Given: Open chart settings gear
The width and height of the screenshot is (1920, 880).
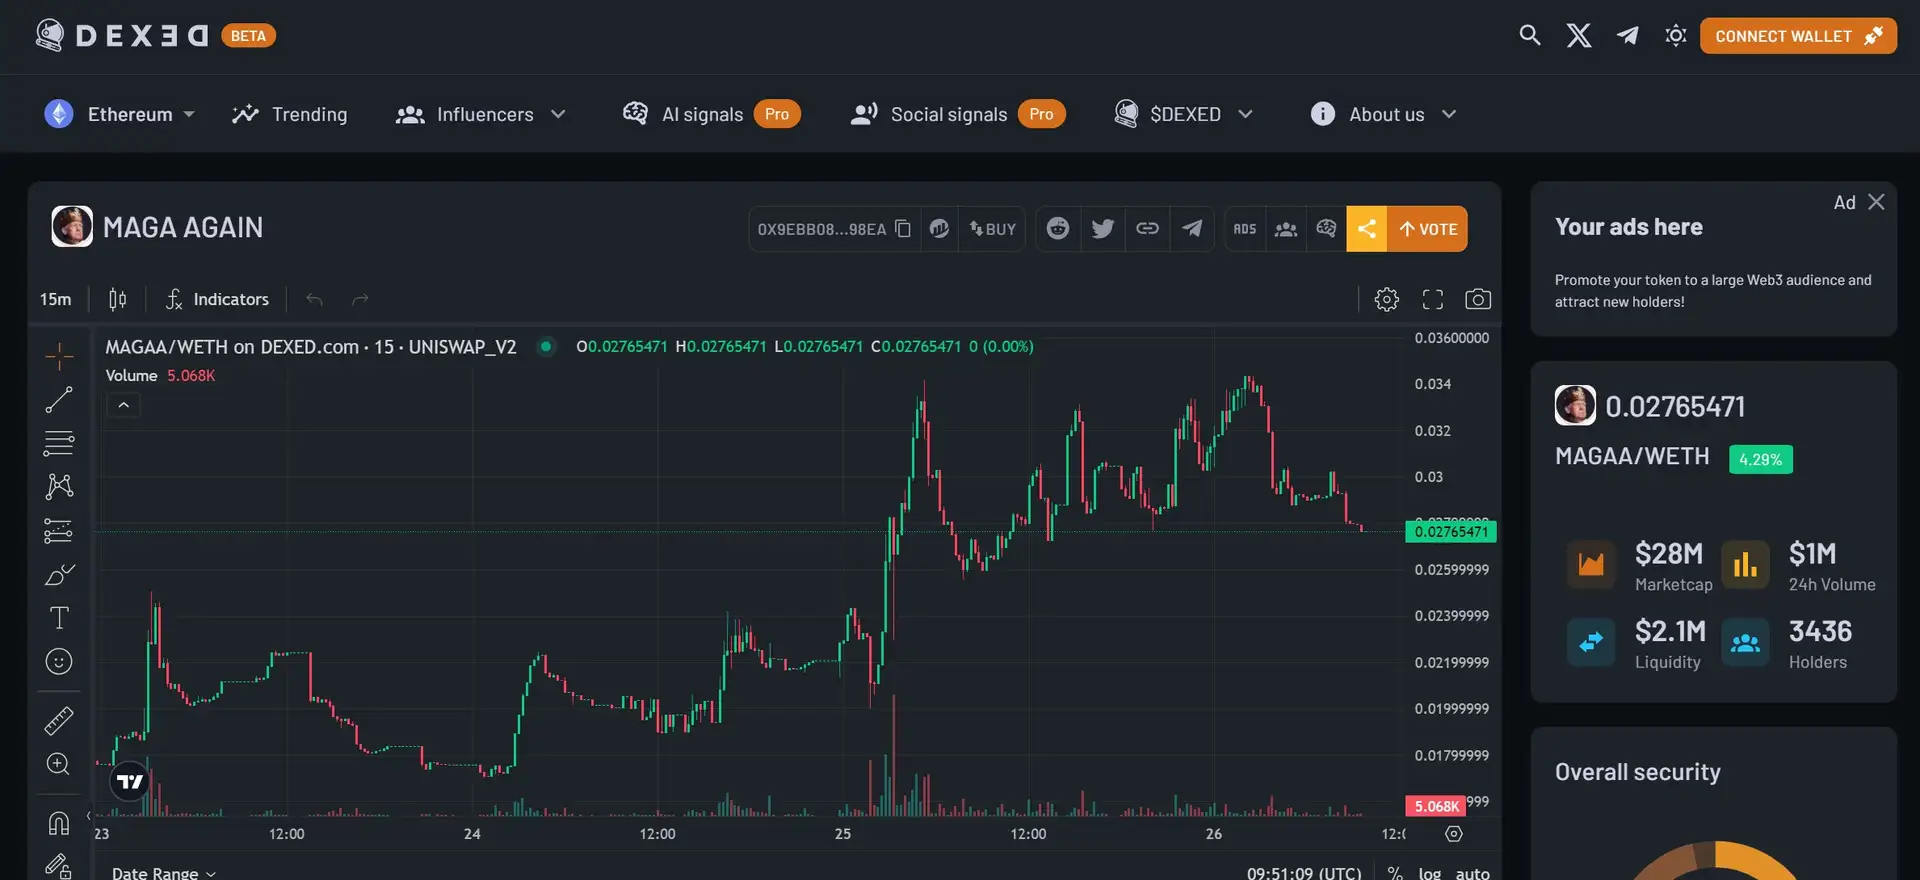Looking at the screenshot, I should [1386, 299].
